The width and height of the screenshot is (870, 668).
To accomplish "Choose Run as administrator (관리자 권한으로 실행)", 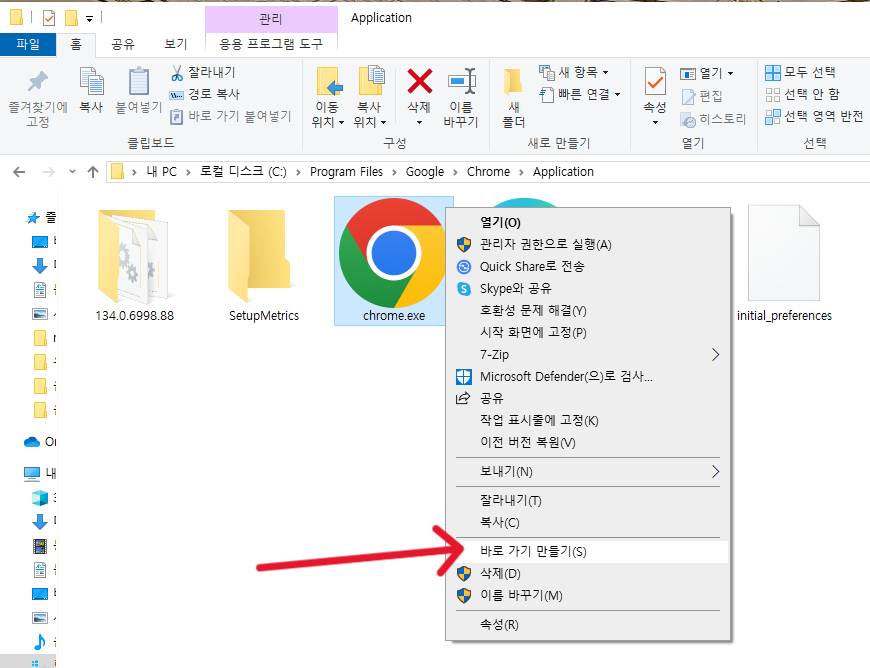I will (x=588, y=245).
